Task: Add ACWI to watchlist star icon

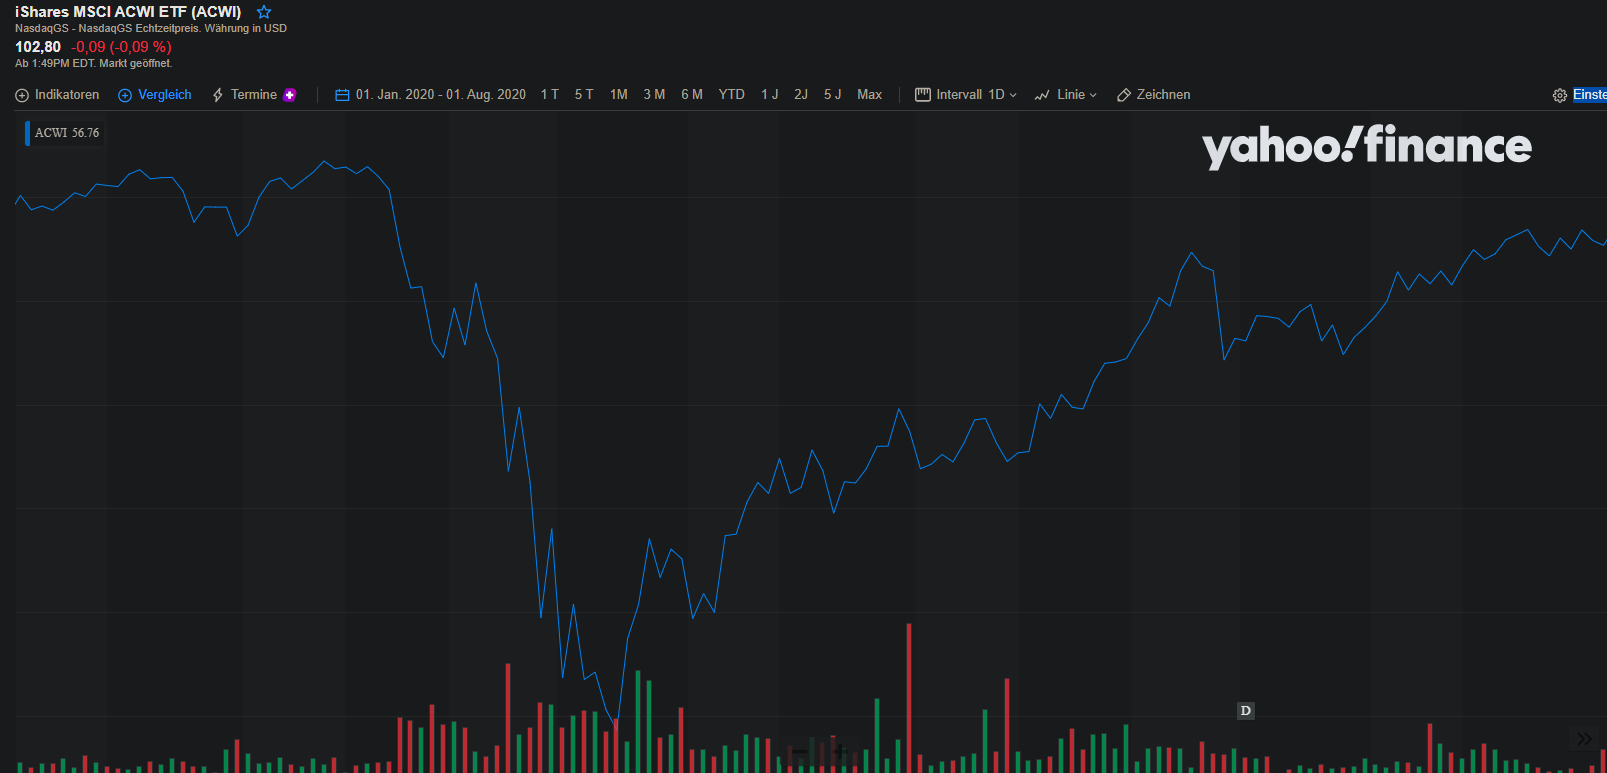Action: pos(264,12)
